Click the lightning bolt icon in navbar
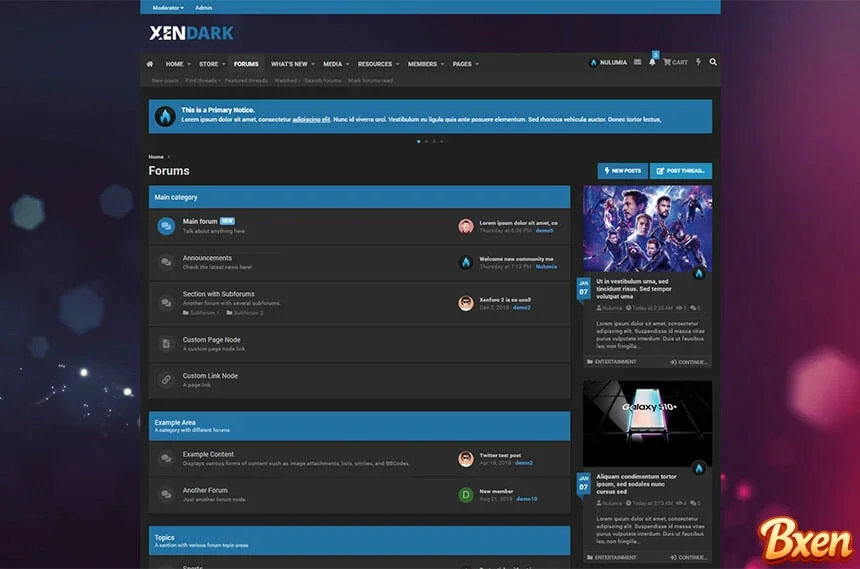 (x=698, y=62)
